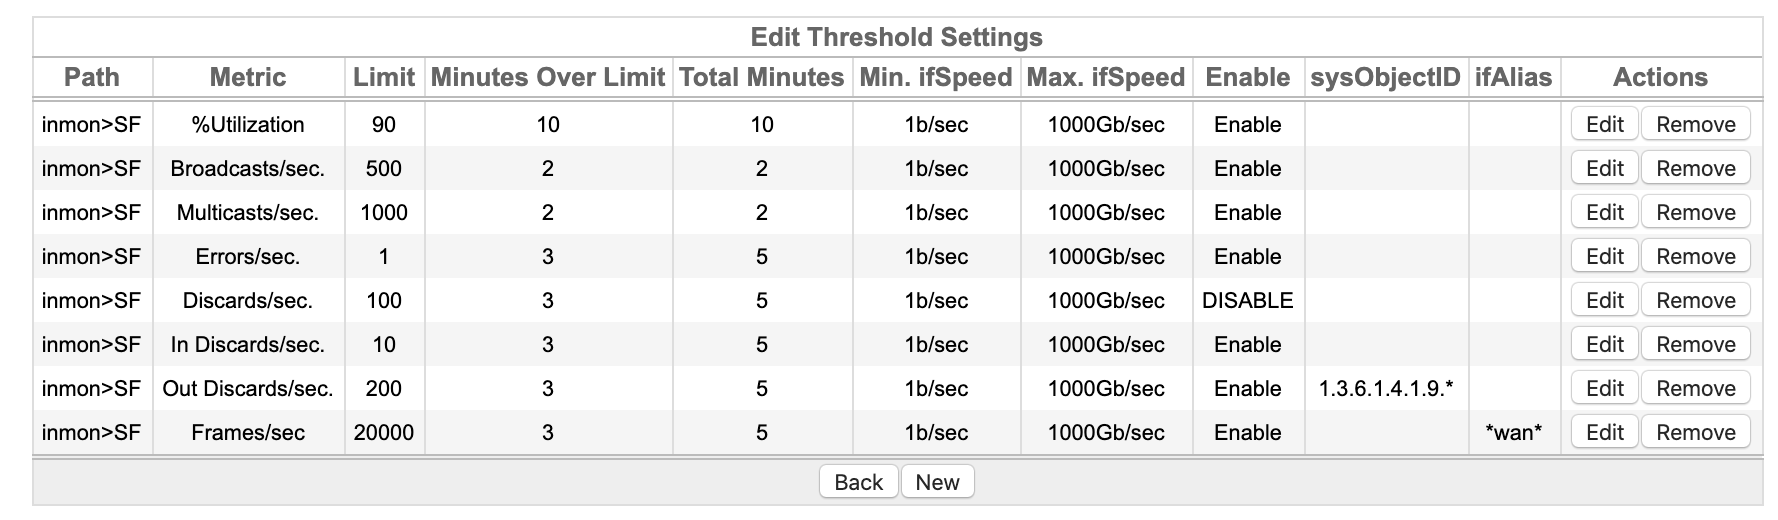Edit the In Discards/sec. threshold
Image resolution: width=1778 pixels, height=520 pixels.
click(1604, 344)
